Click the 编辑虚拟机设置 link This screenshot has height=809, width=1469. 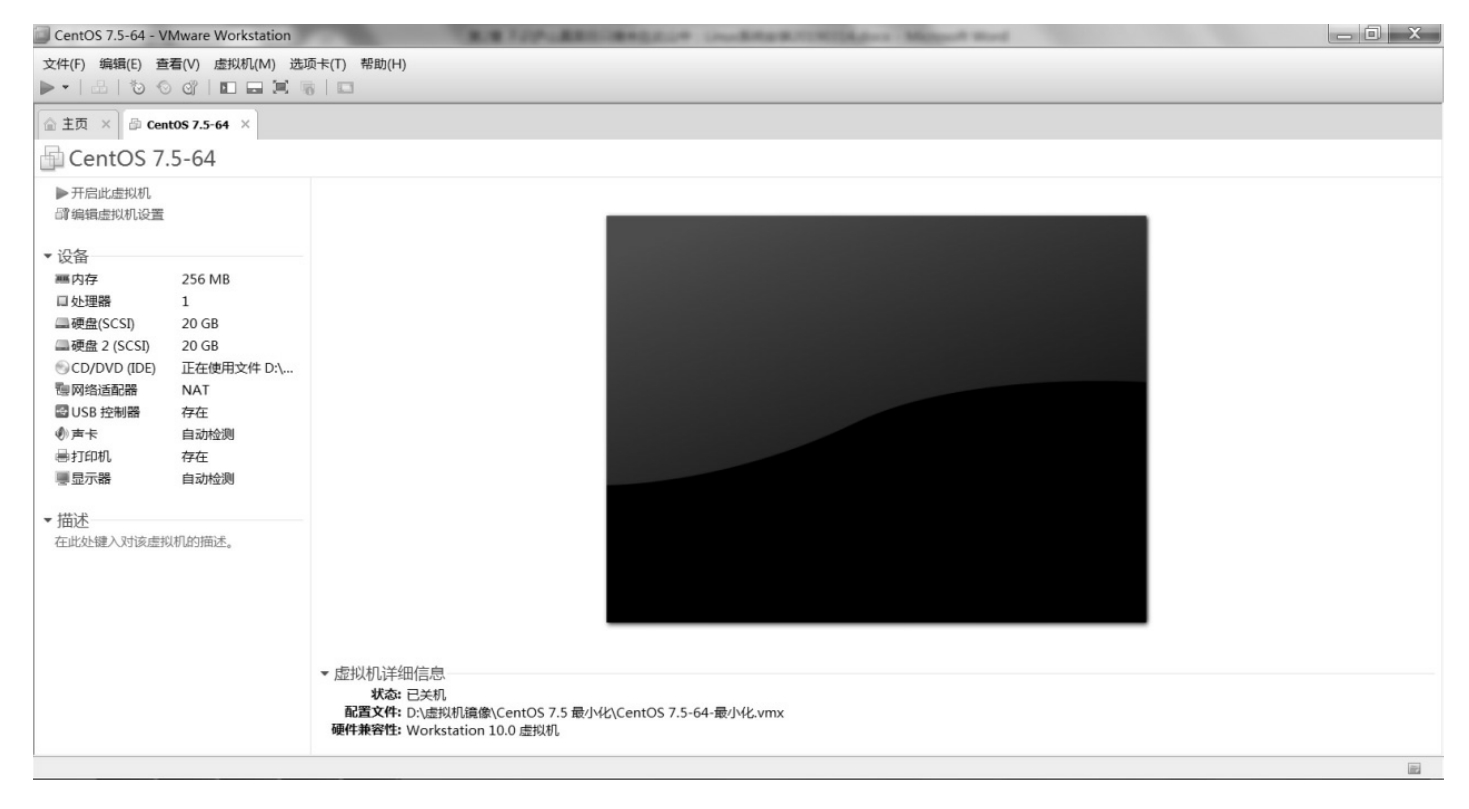tap(110, 214)
